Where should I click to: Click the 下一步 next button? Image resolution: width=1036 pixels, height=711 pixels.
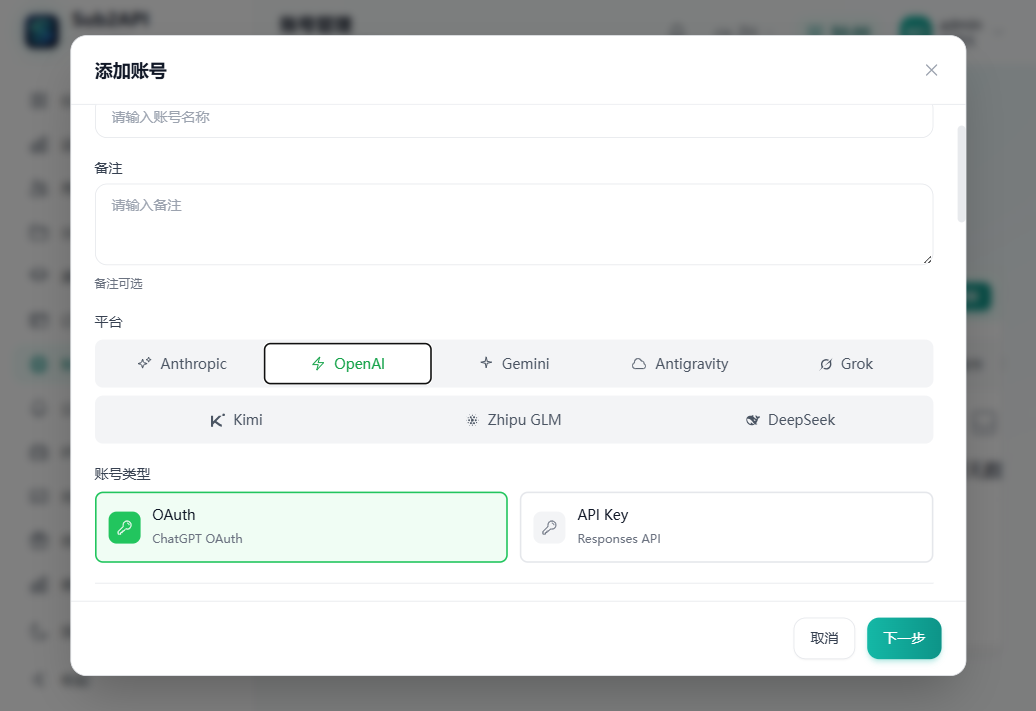pyautogui.click(x=904, y=638)
